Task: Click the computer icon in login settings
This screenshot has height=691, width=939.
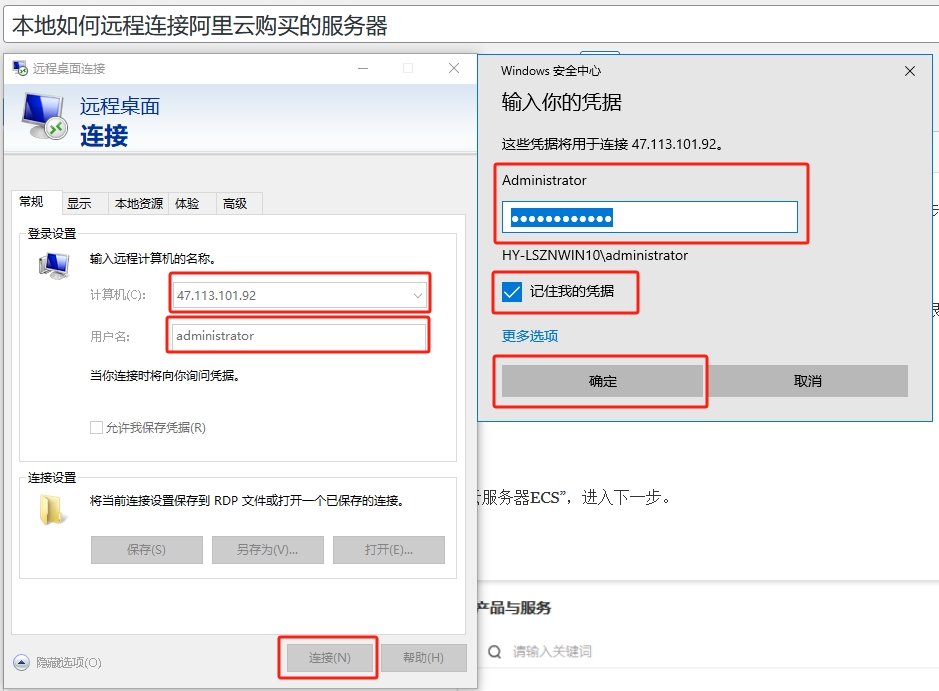Action: [54, 266]
